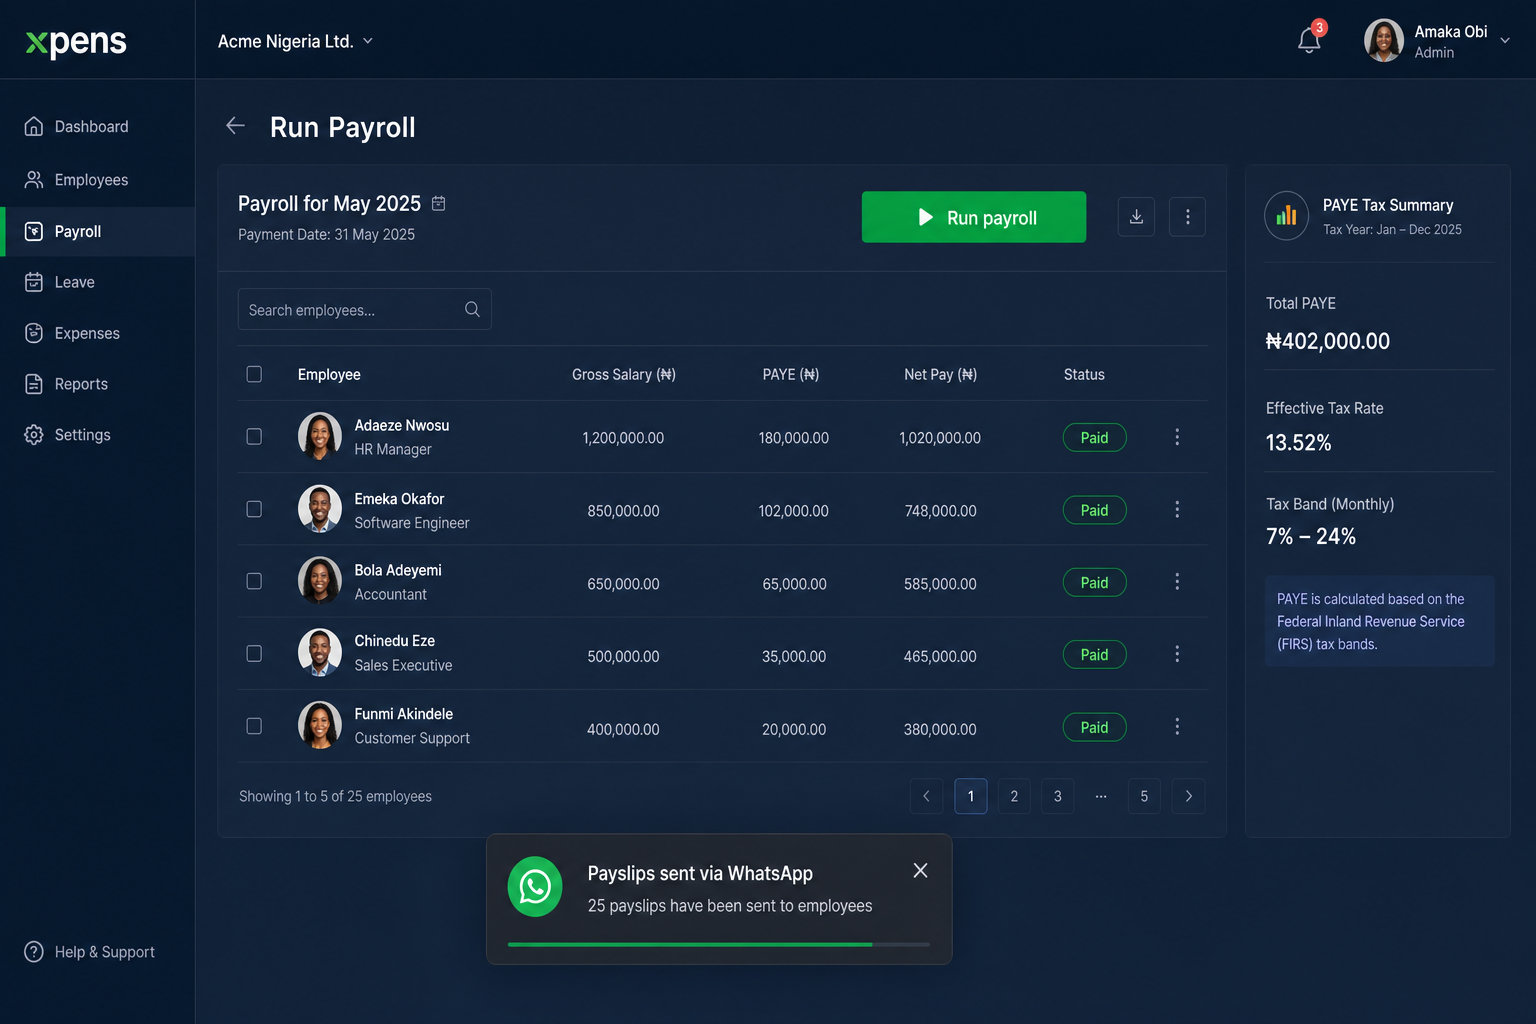Screen dimensions: 1536x1024
Task: Check the box for Funmi Akindele
Action: 254,726
